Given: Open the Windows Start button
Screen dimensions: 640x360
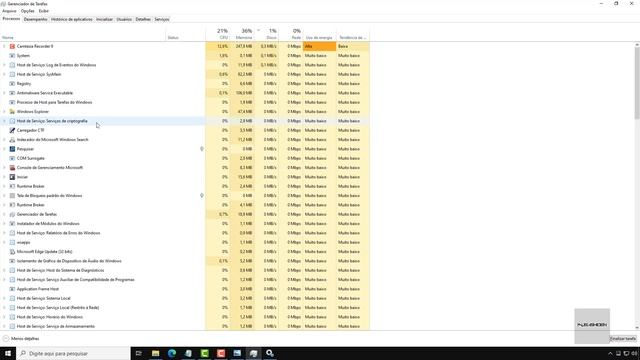Looking at the screenshot, I should [8, 353].
